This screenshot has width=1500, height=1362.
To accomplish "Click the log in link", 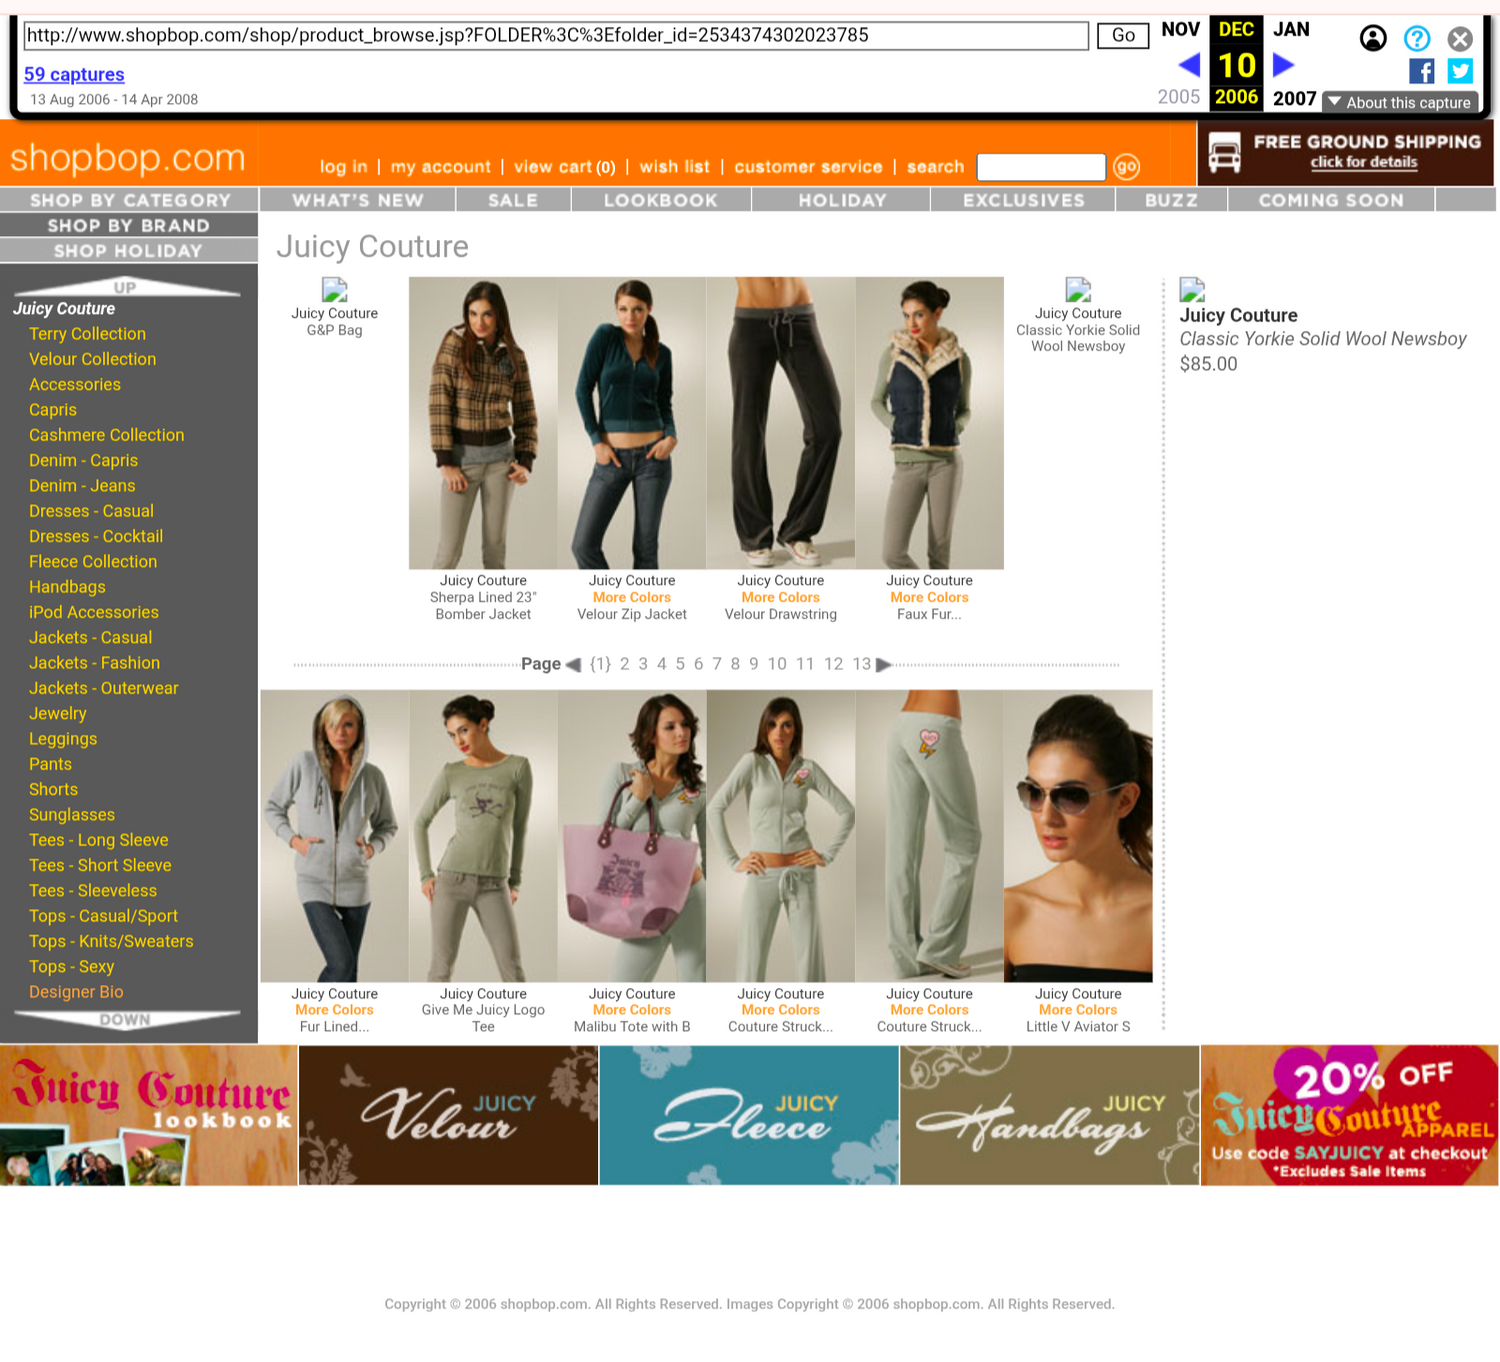I will (x=343, y=167).
